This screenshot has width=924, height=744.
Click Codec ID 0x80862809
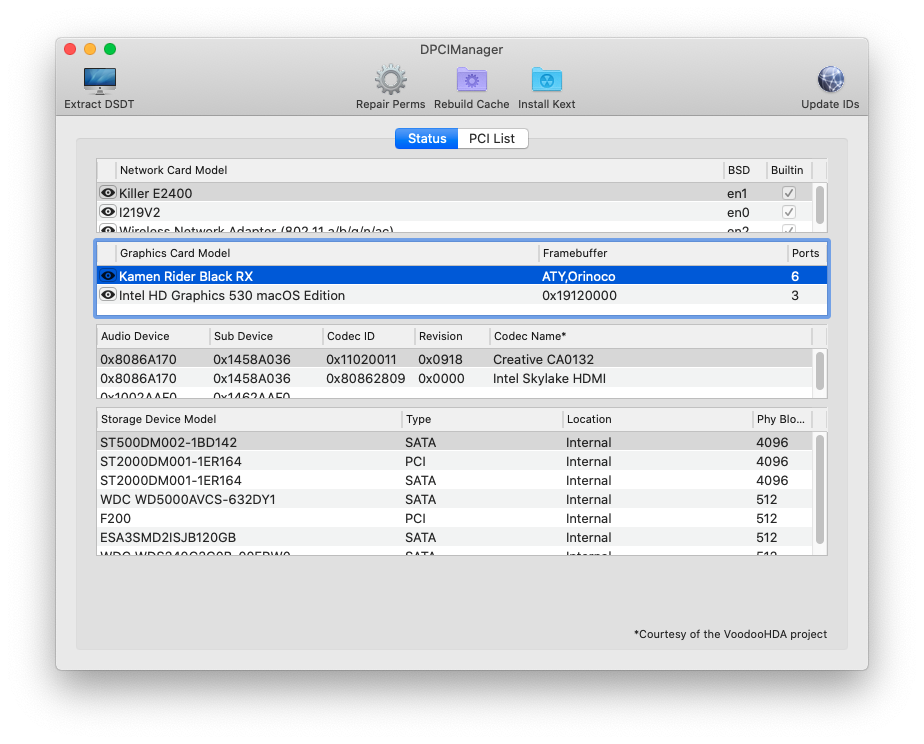pos(365,378)
